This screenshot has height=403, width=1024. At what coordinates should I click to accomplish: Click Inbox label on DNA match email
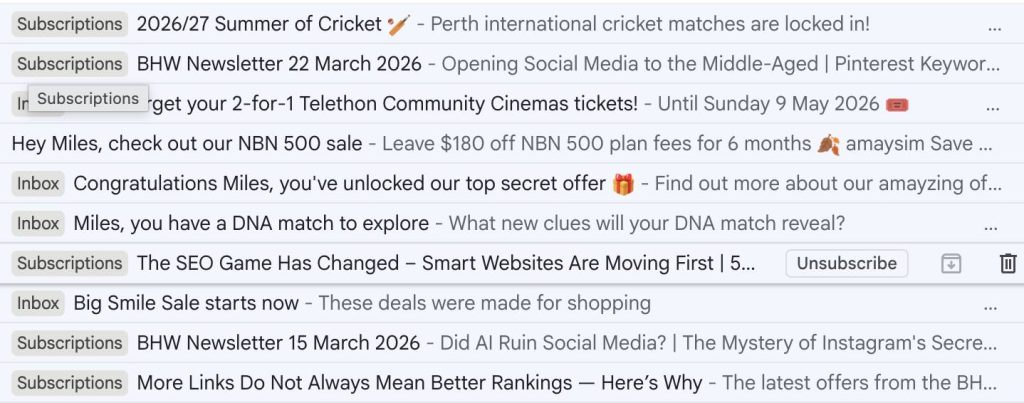(38, 223)
